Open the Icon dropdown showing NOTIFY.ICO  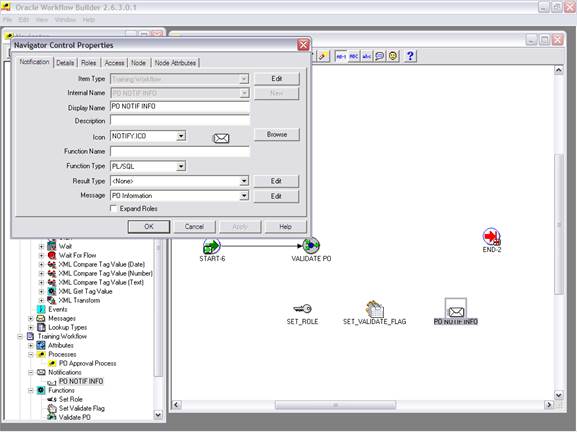[x=181, y=136]
